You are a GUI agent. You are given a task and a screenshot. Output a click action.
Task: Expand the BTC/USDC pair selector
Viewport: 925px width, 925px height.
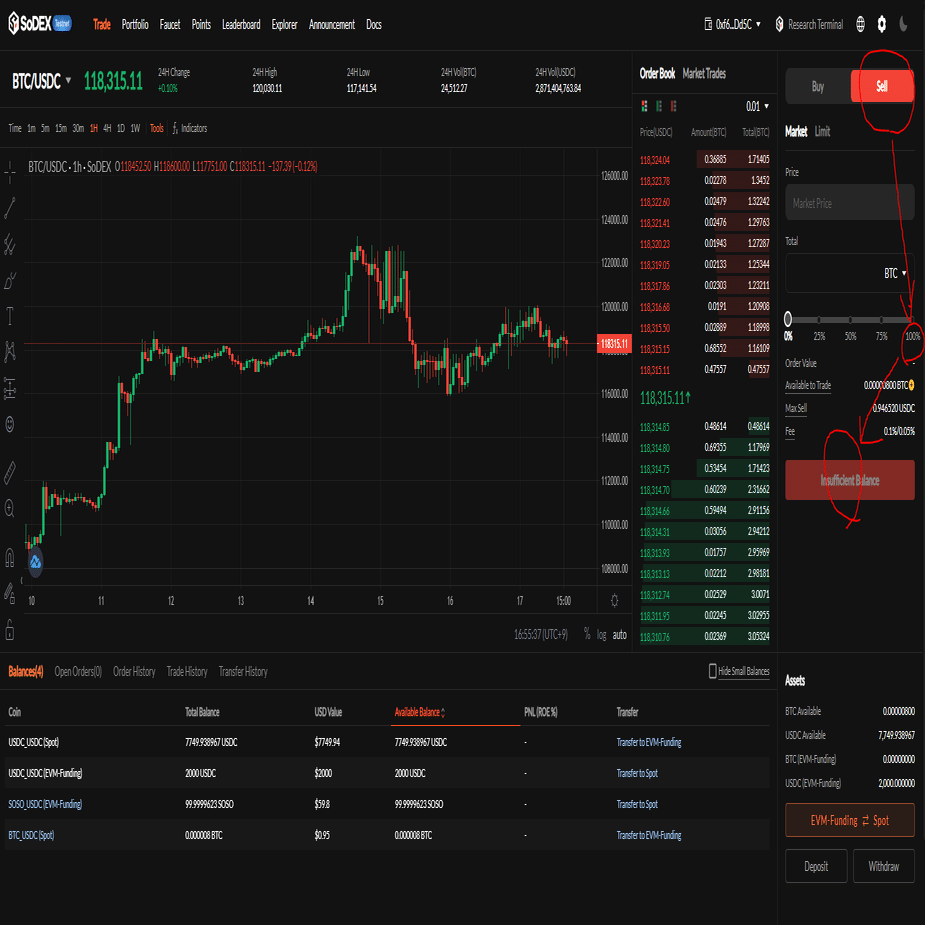pos(41,81)
